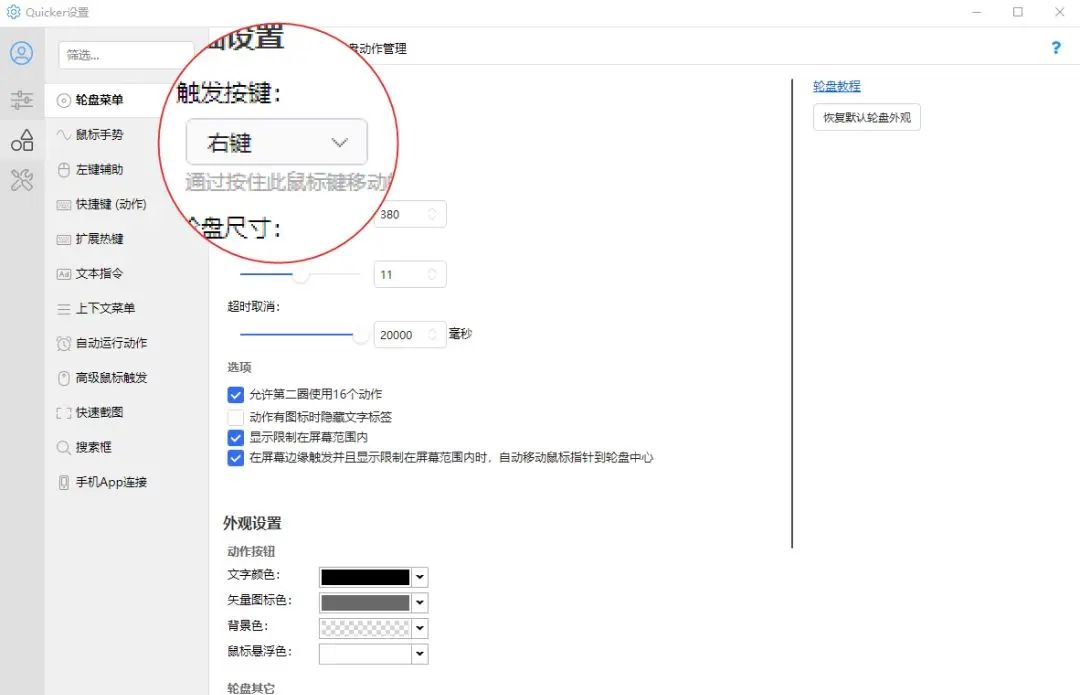Click the black 文字颜色 color swatch

click(365, 577)
